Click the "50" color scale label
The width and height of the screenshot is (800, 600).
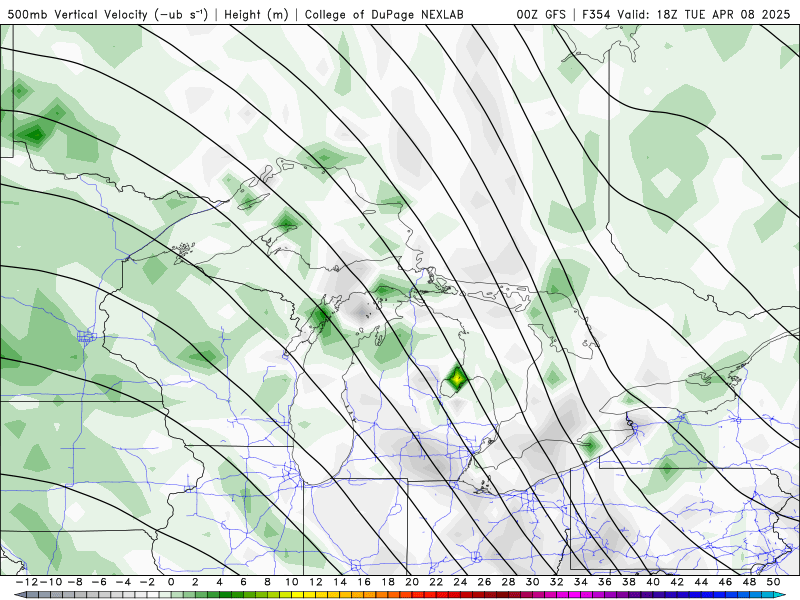[773, 582]
